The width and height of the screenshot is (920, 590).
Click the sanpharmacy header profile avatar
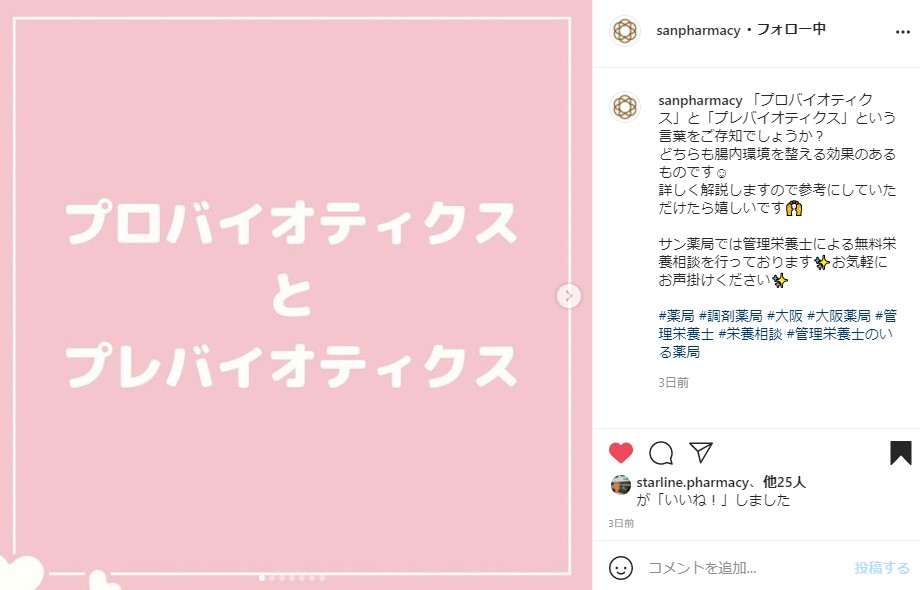tap(625, 30)
